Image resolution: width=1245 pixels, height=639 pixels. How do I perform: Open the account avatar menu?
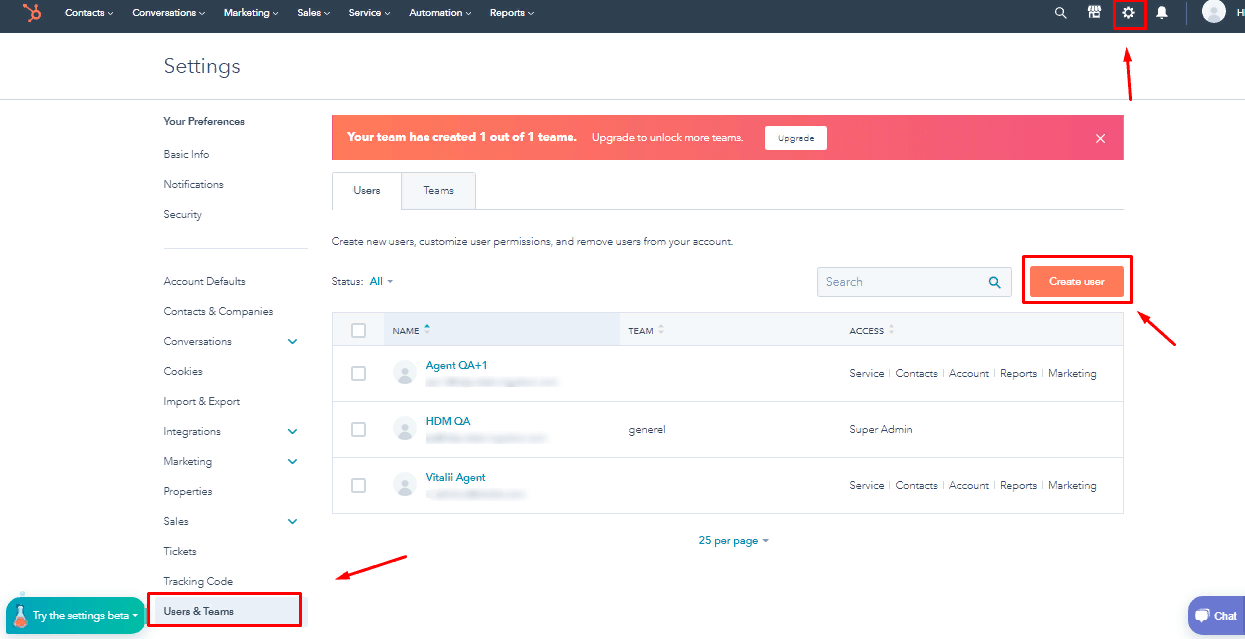point(1214,12)
